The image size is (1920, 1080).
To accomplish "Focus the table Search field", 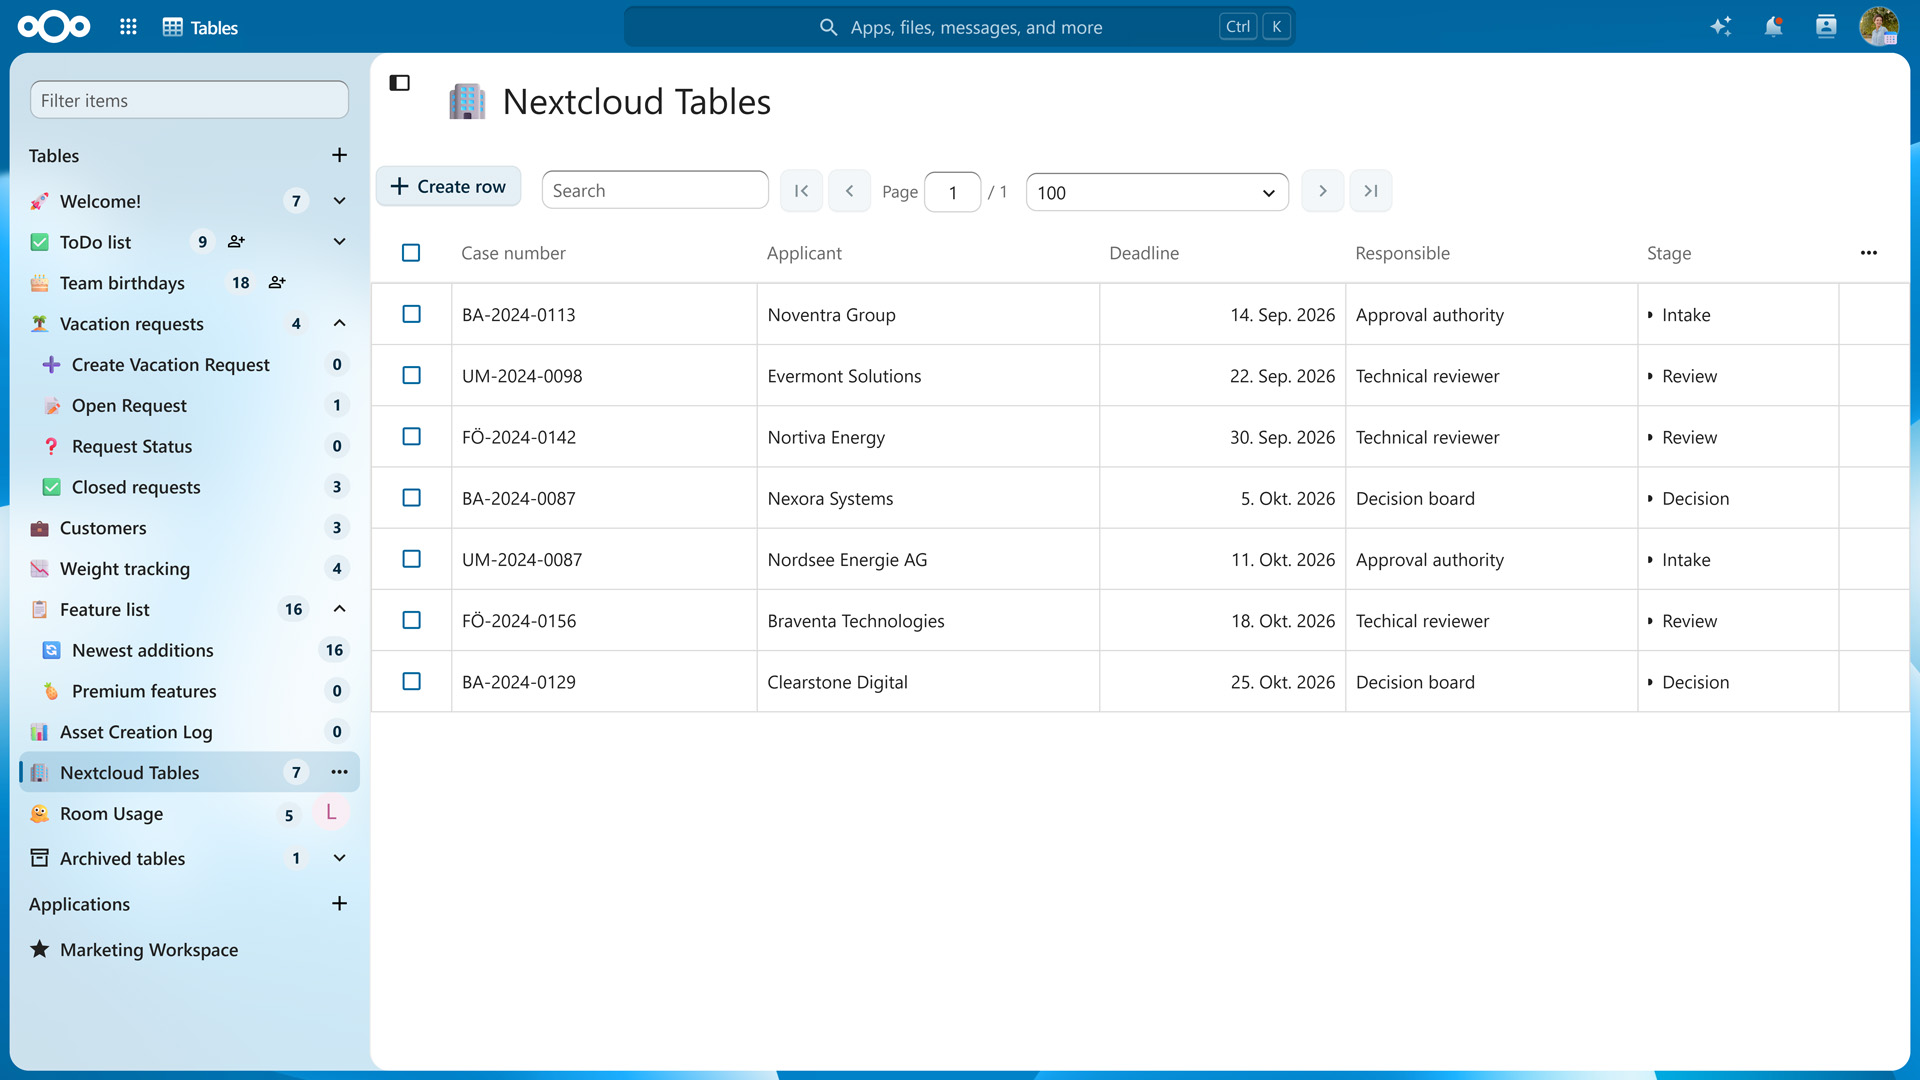I will click(x=655, y=190).
